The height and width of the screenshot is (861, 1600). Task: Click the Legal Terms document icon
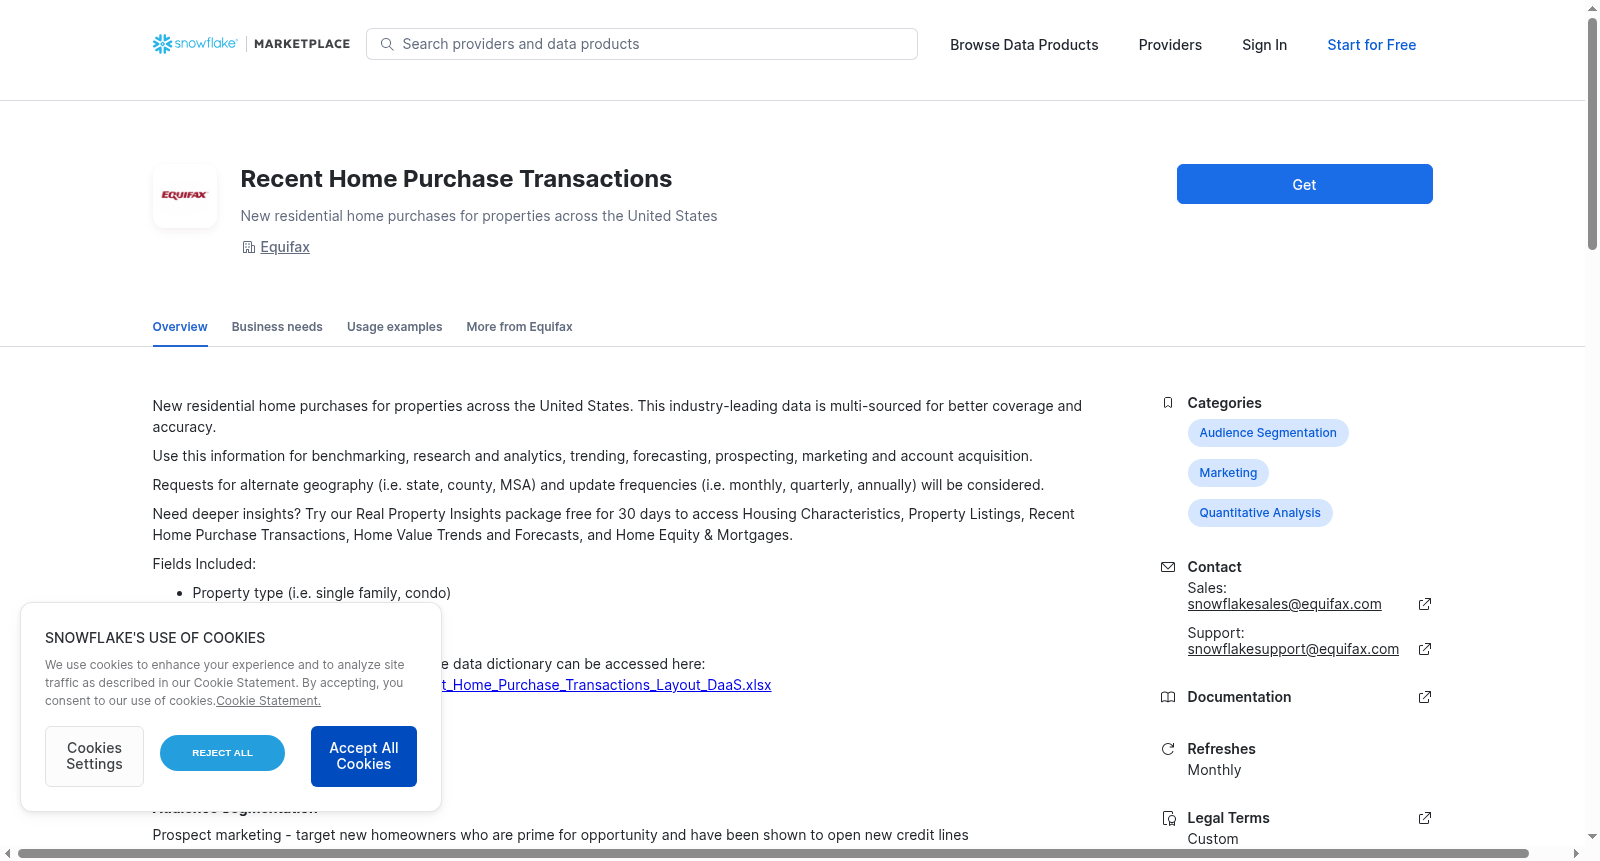tap(1168, 818)
